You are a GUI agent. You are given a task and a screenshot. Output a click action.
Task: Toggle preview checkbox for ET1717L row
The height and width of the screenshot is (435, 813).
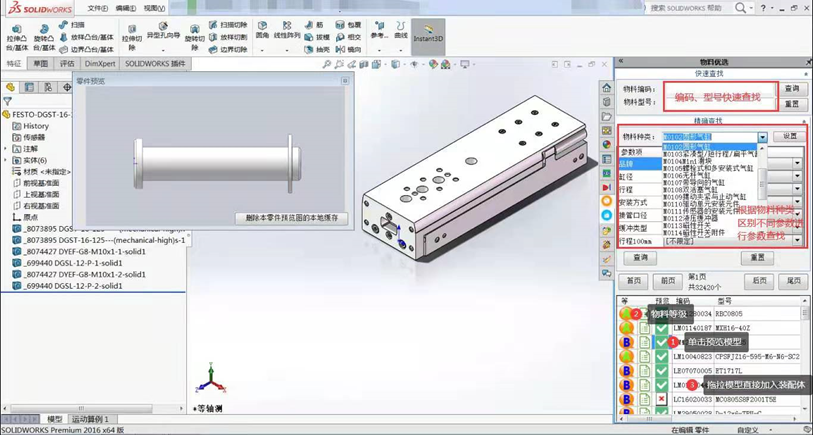[x=661, y=370]
